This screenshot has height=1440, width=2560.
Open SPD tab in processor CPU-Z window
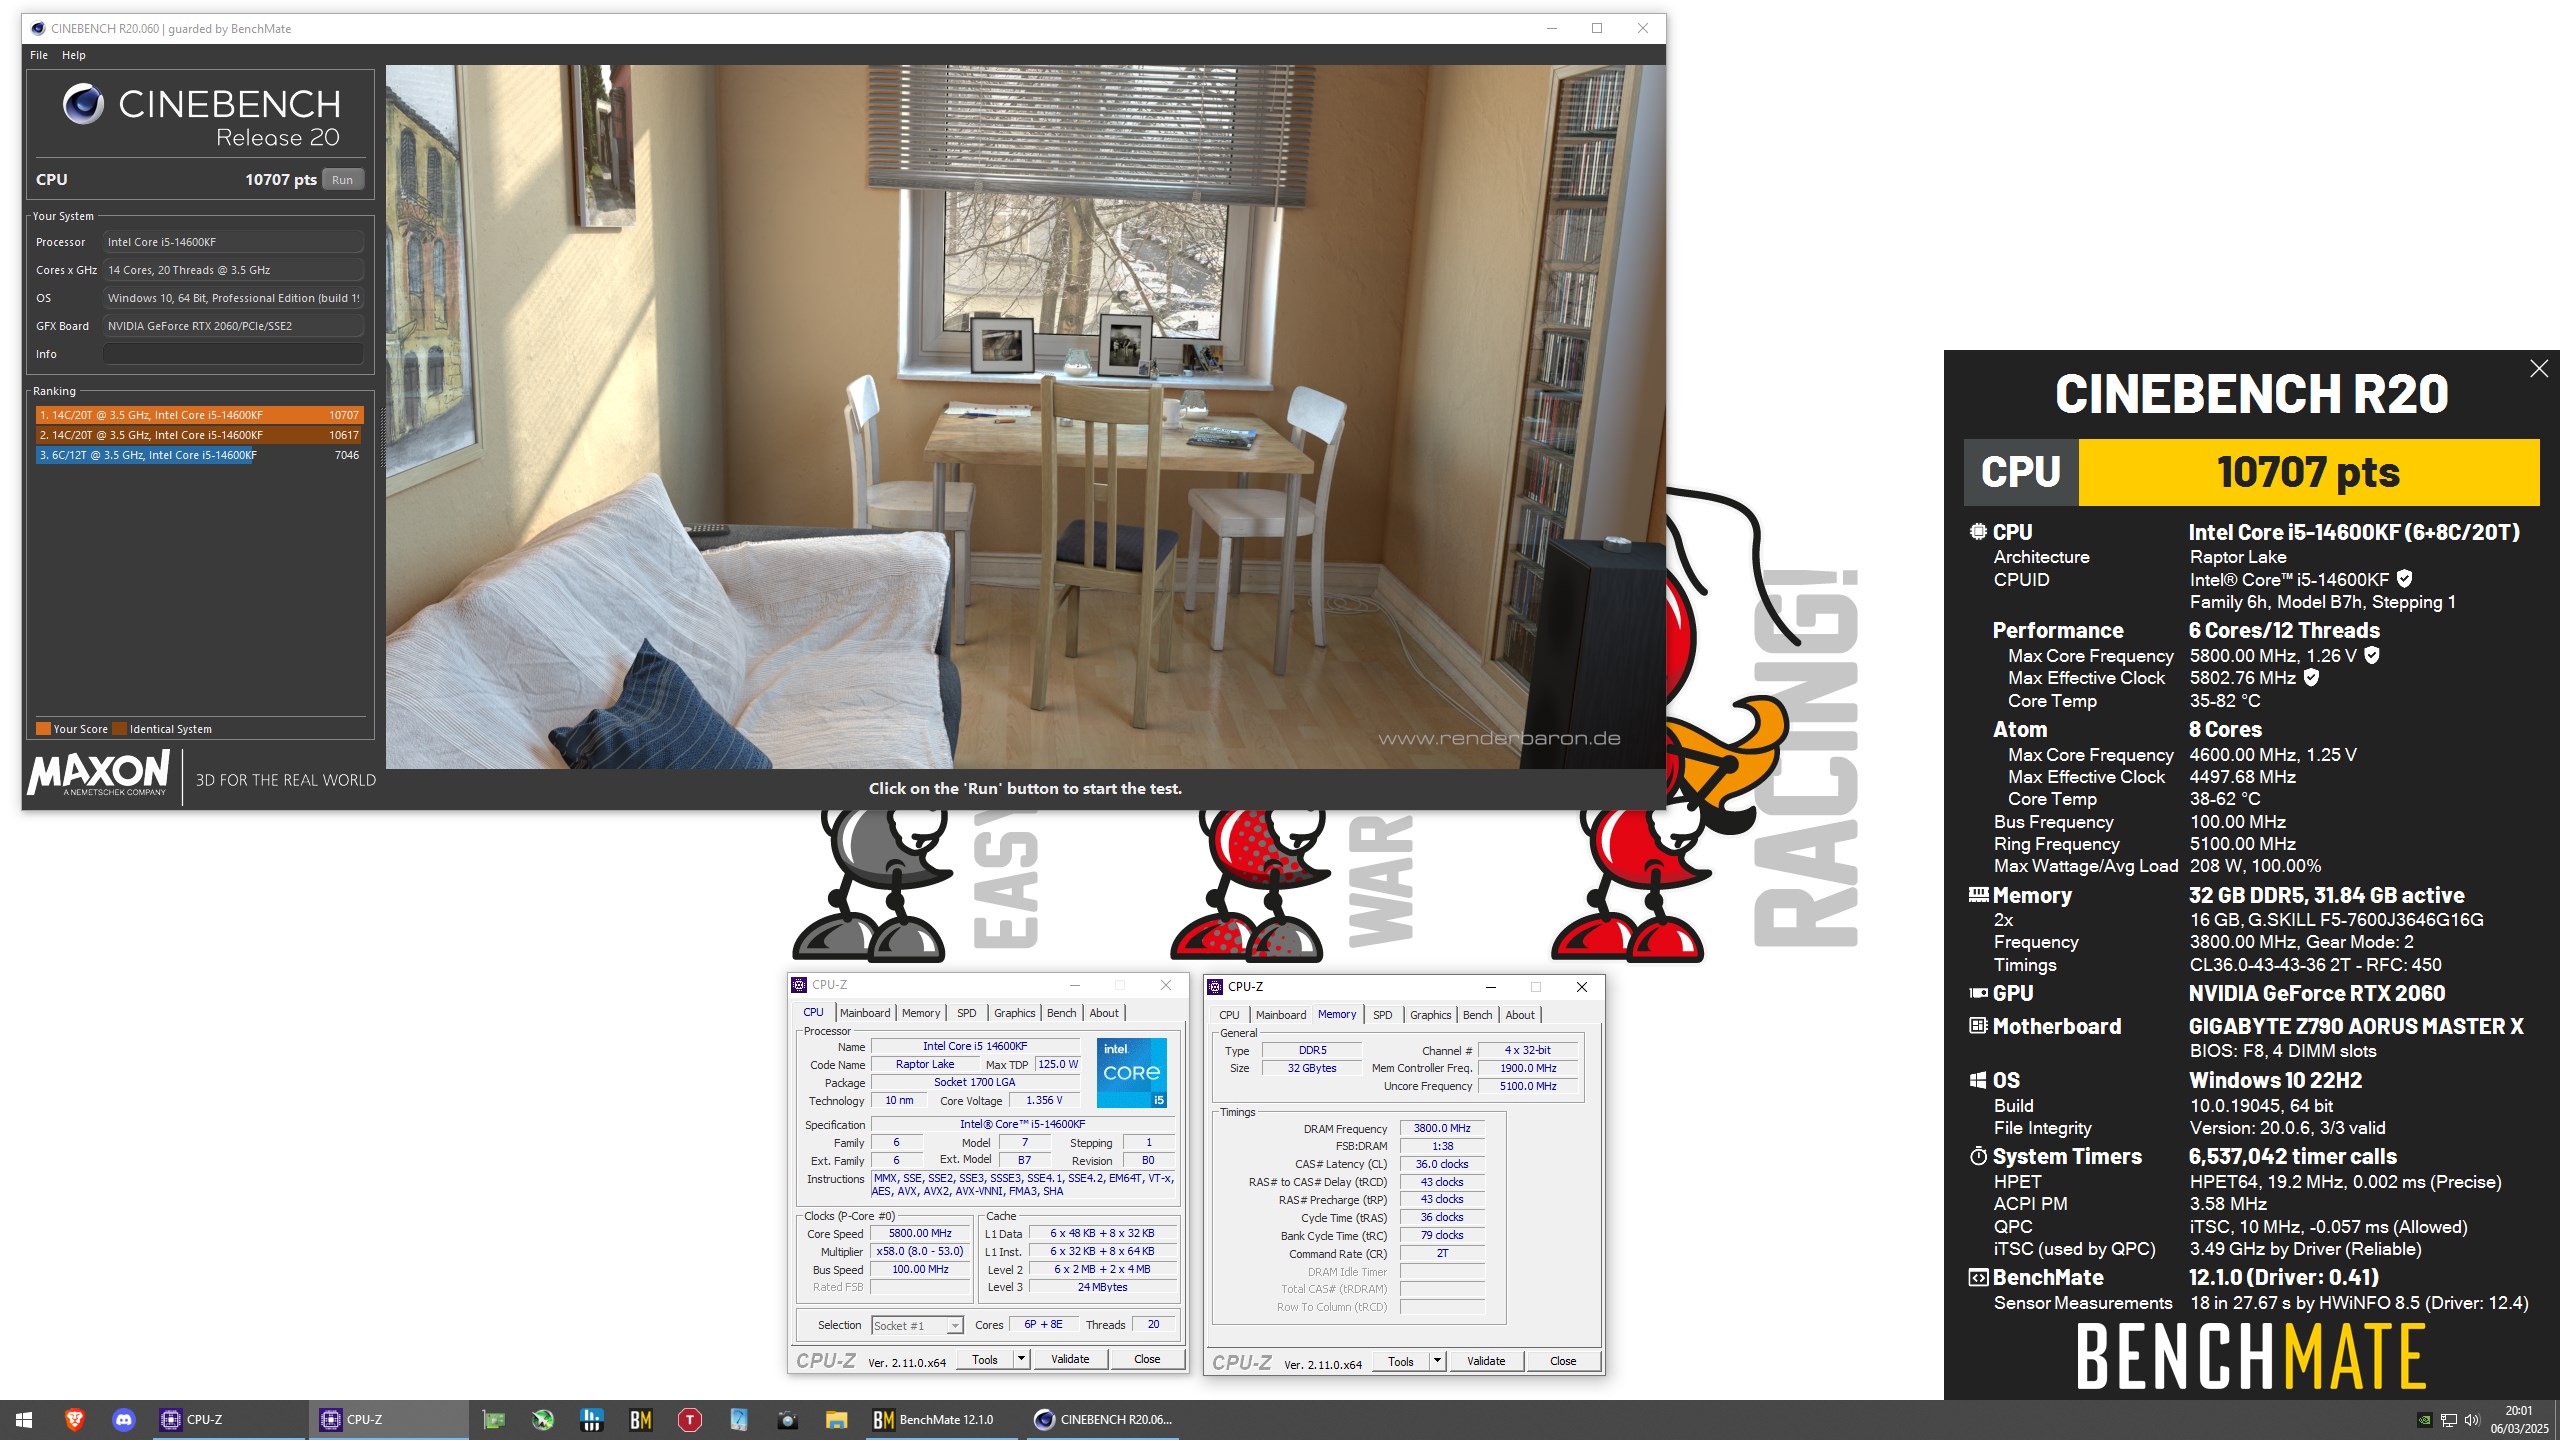coord(967,1013)
